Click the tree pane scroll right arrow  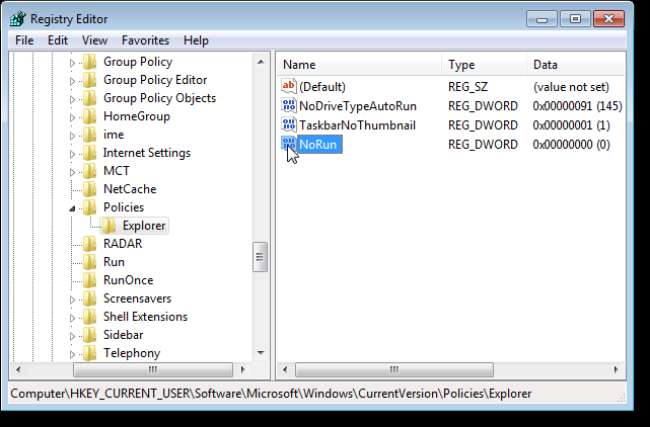pyautogui.click(x=243, y=369)
